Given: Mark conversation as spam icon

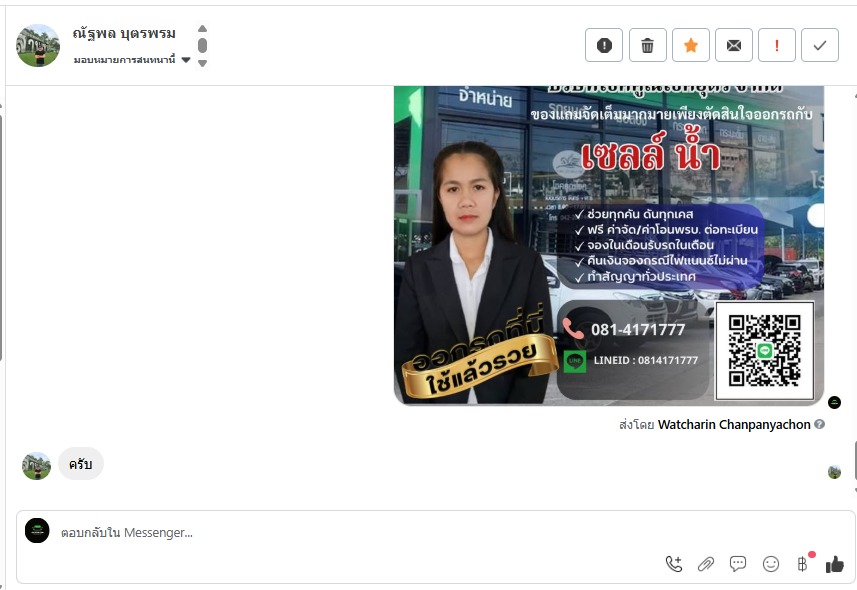Looking at the screenshot, I should 604,45.
